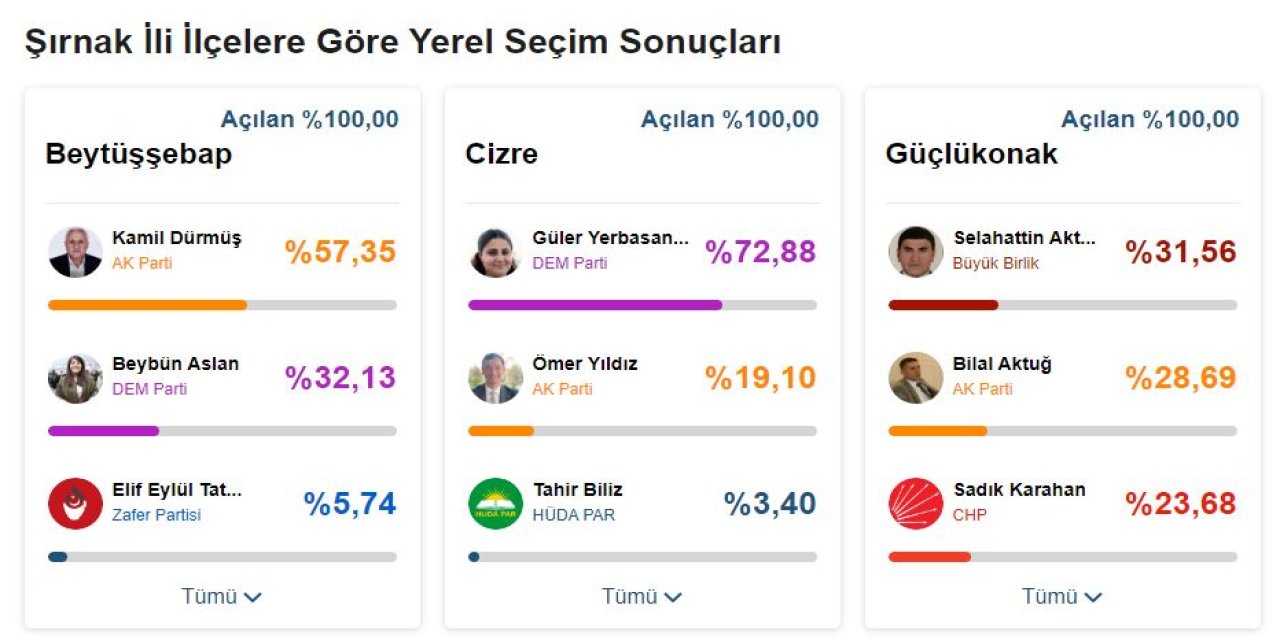Expand Tümü under Cizre results
The image size is (1280, 640).
coord(641,596)
